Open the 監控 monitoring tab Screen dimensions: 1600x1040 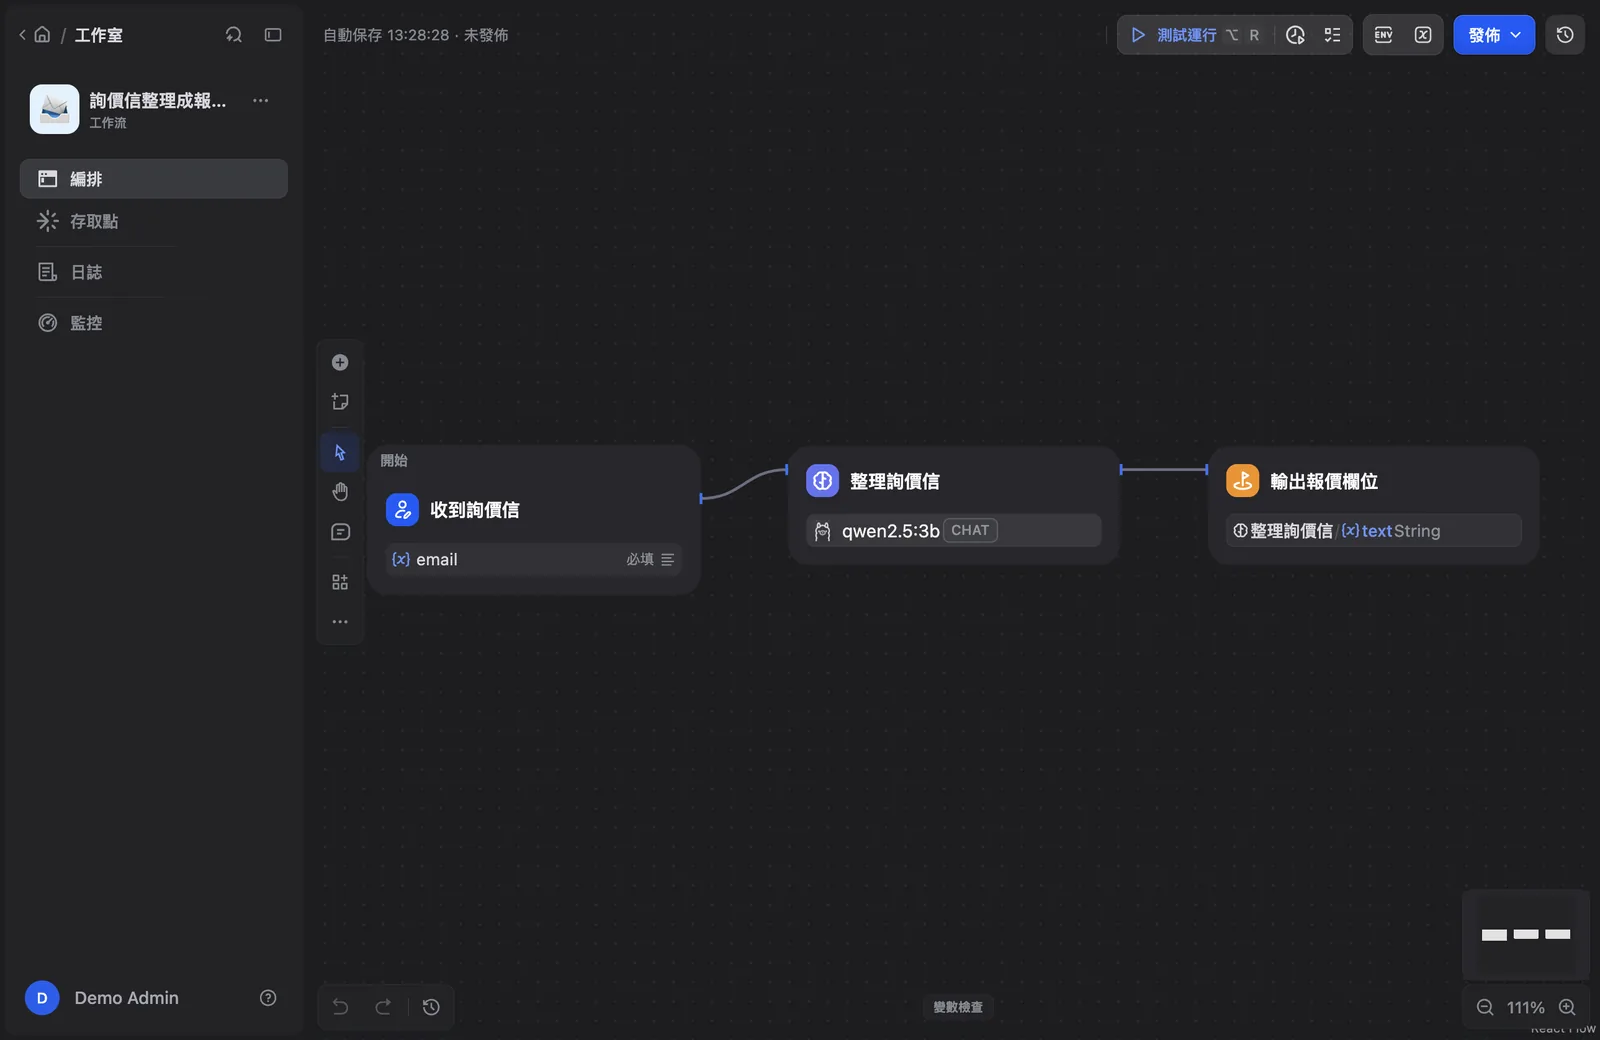pyautogui.click(x=154, y=323)
